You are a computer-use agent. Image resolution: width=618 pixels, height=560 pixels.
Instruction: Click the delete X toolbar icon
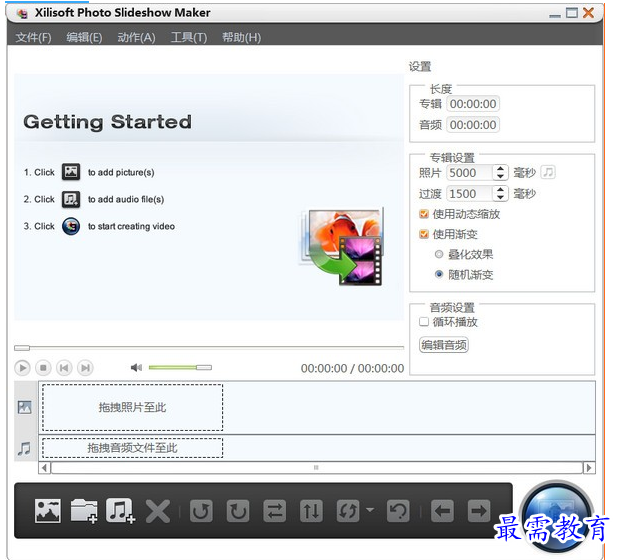pos(158,511)
